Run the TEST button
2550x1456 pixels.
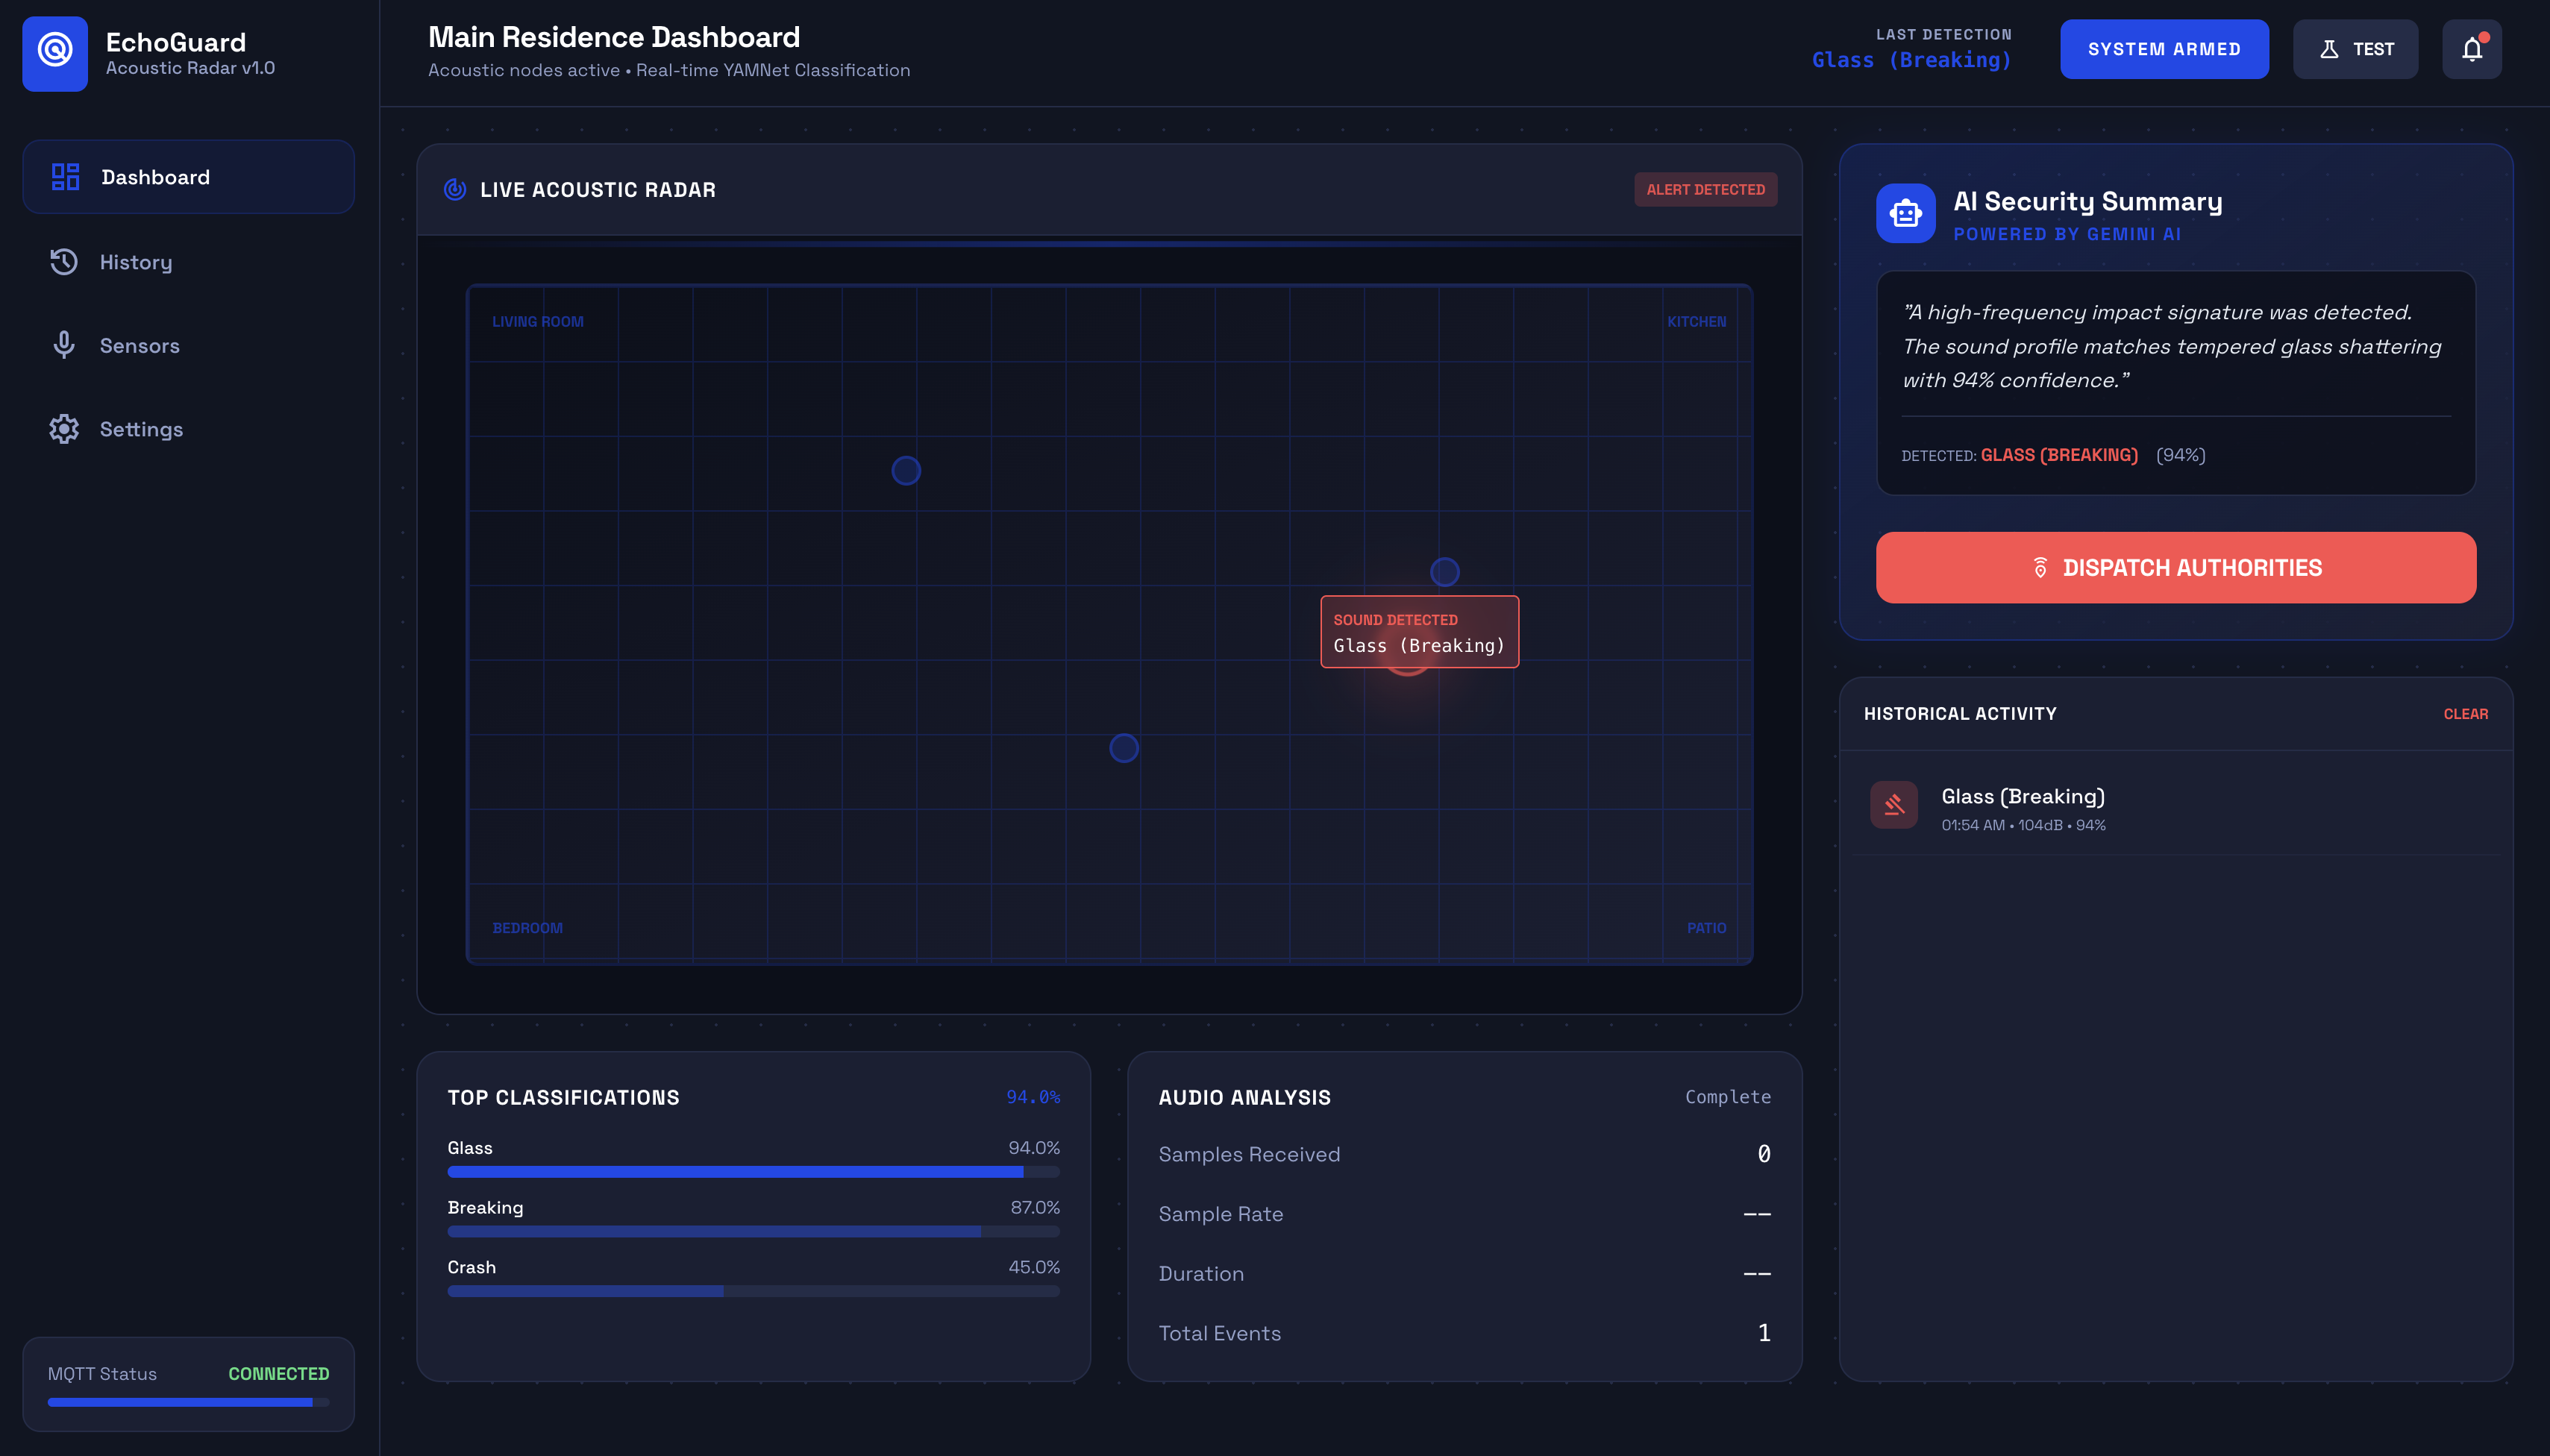2355,49
